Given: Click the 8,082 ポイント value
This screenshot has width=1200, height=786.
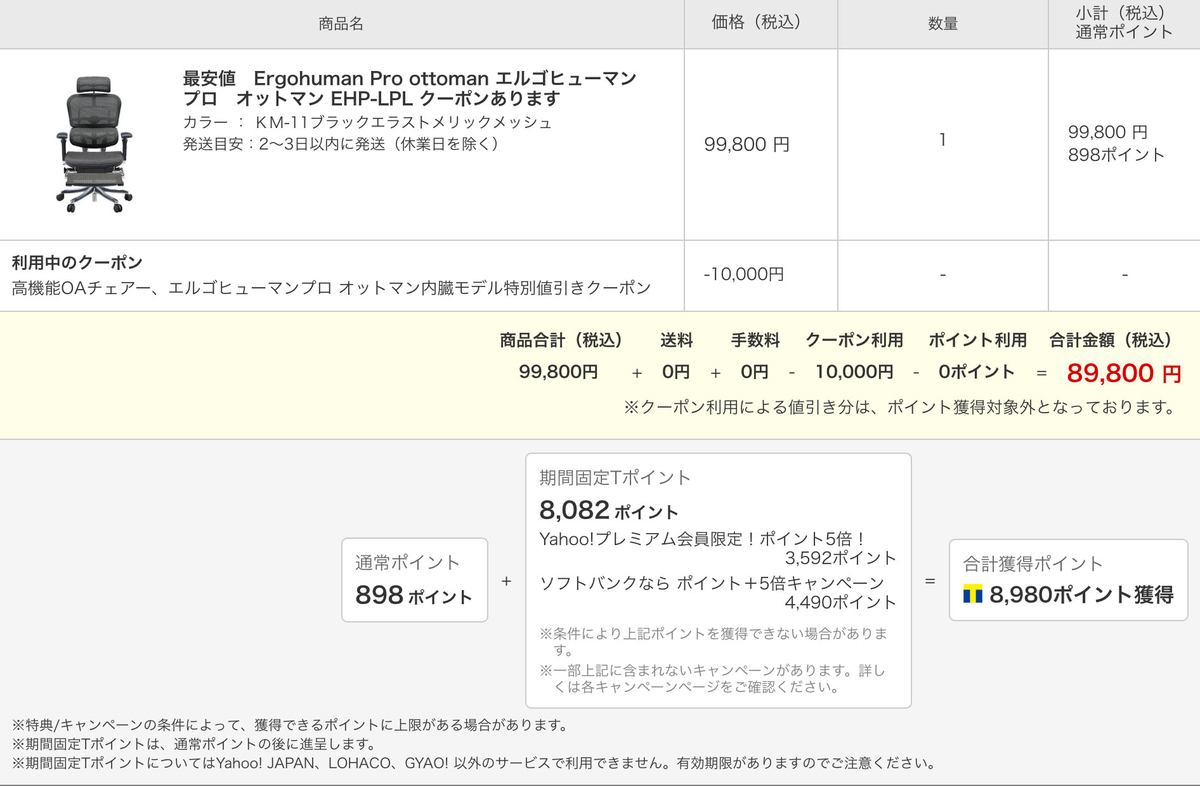Looking at the screenshot, I should click(608, 511).
